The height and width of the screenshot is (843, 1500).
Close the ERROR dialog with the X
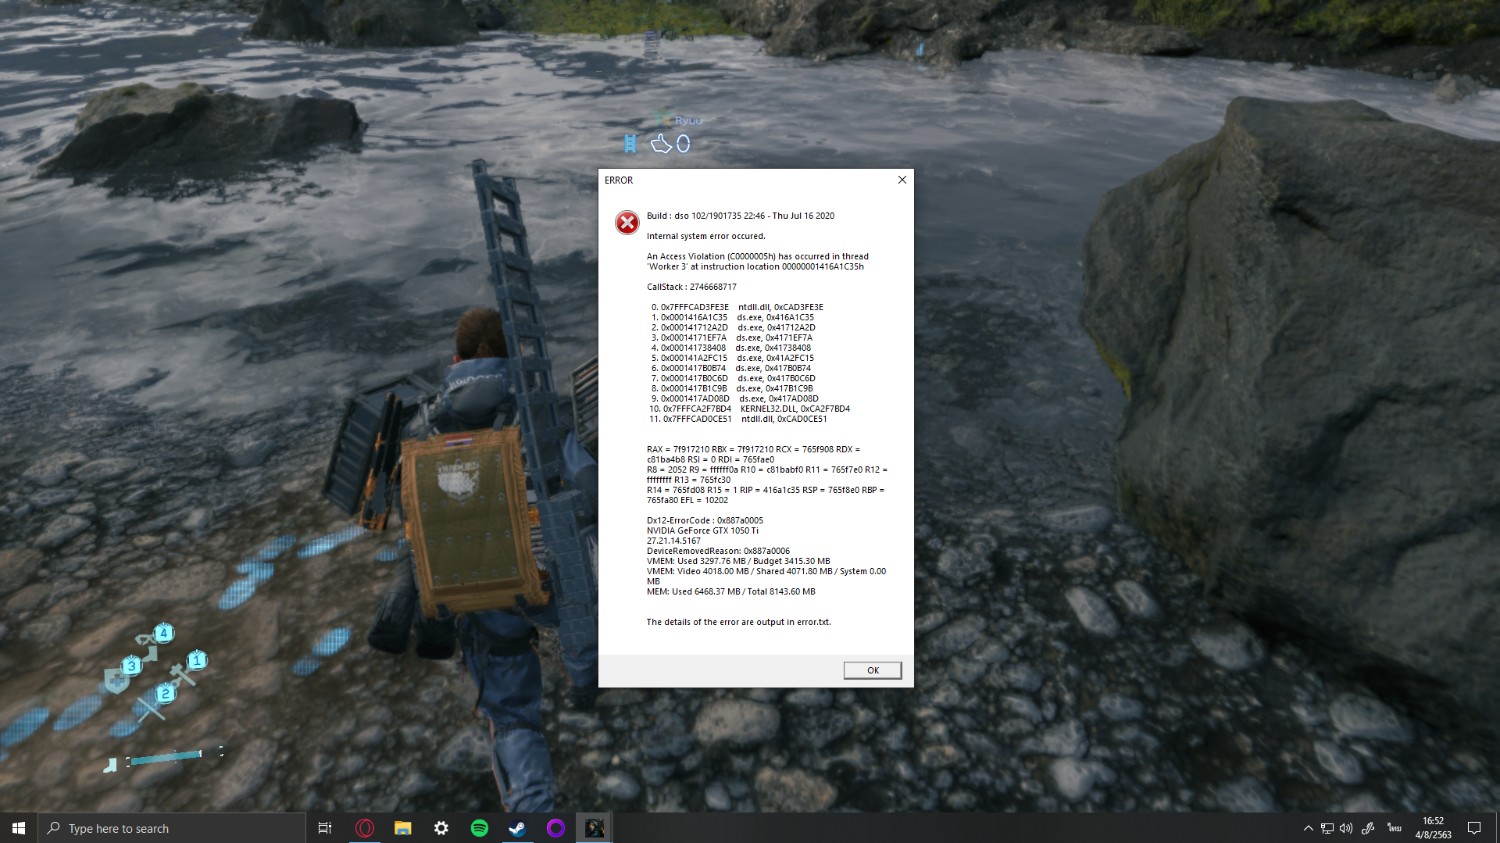[902, 180]
